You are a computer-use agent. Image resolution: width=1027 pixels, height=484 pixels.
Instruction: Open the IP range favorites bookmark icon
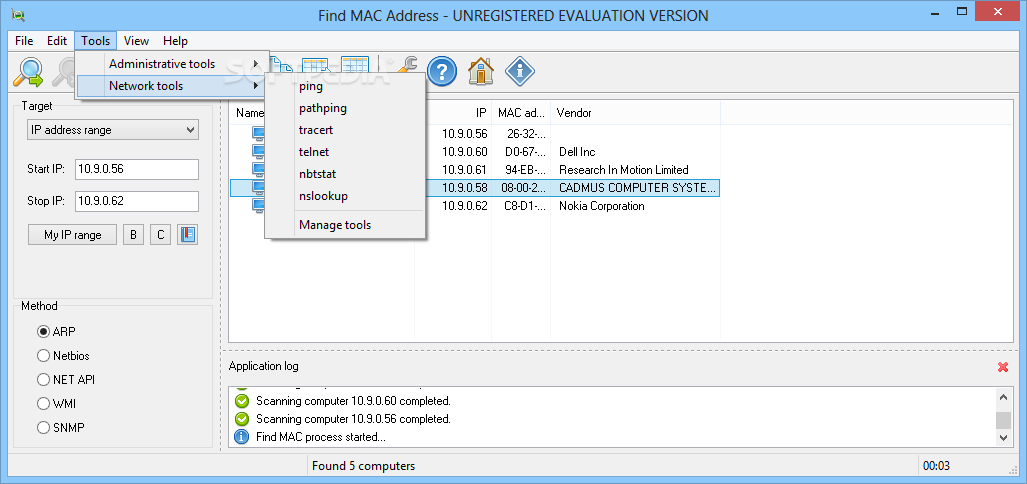(x=187, y=234)
